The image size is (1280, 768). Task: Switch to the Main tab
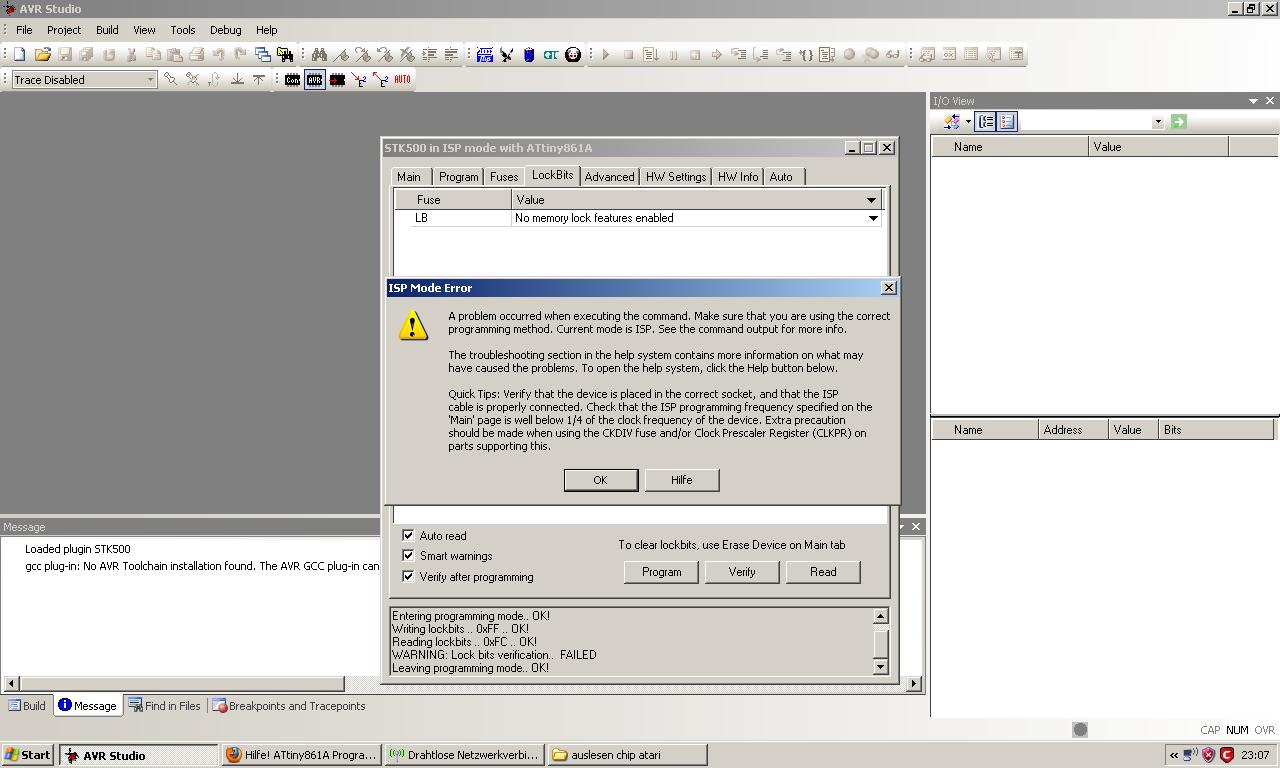(409, 177)
